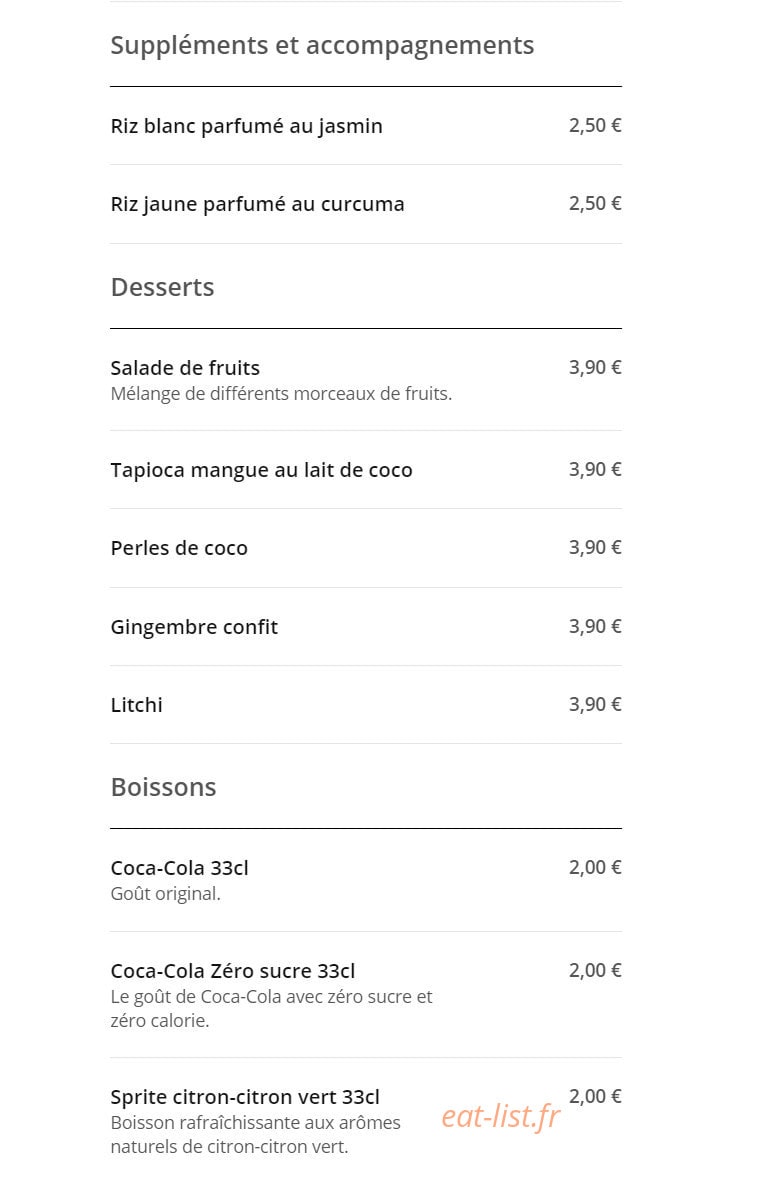Pick the Perles de coco dessert

tap(366, 548)
